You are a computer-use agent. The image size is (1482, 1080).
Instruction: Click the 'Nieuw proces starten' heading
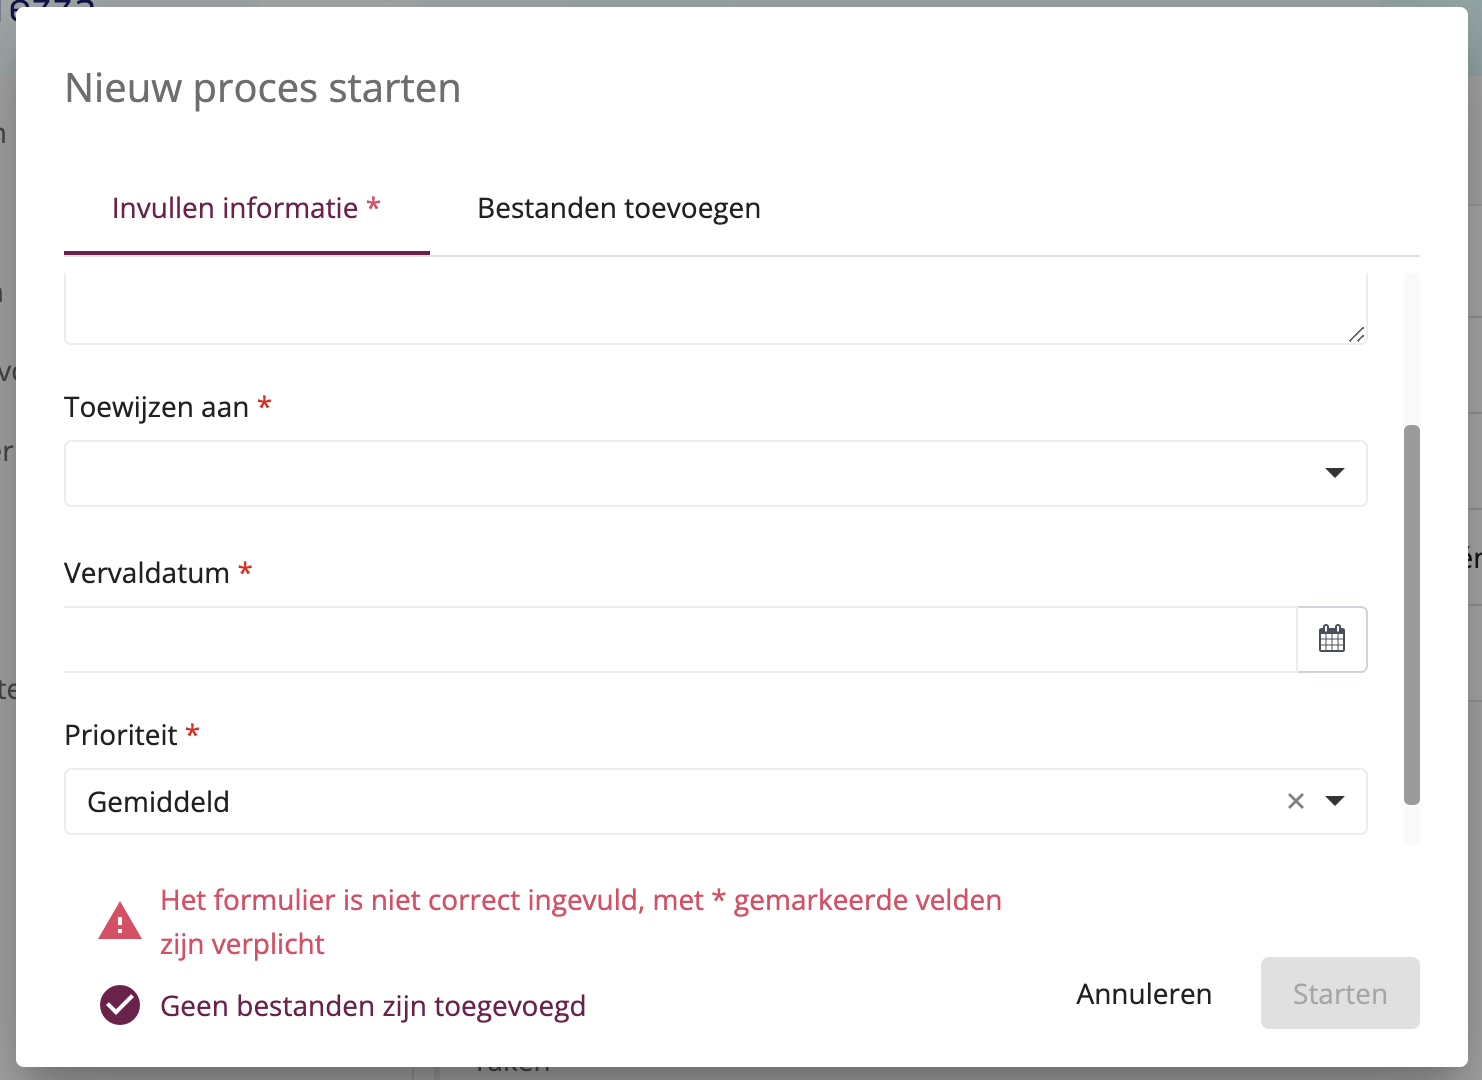[x=263, y=88]
